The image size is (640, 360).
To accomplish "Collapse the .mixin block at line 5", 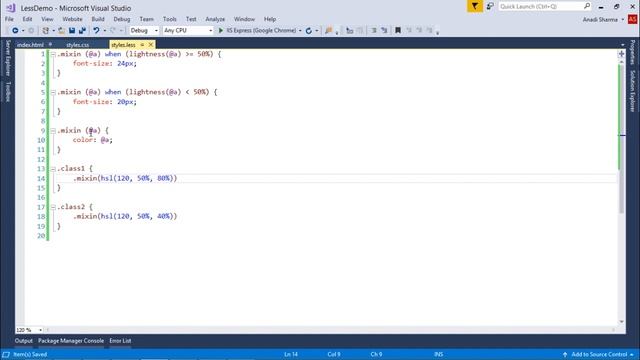I will pyautogui.click(x=53, y=93).
